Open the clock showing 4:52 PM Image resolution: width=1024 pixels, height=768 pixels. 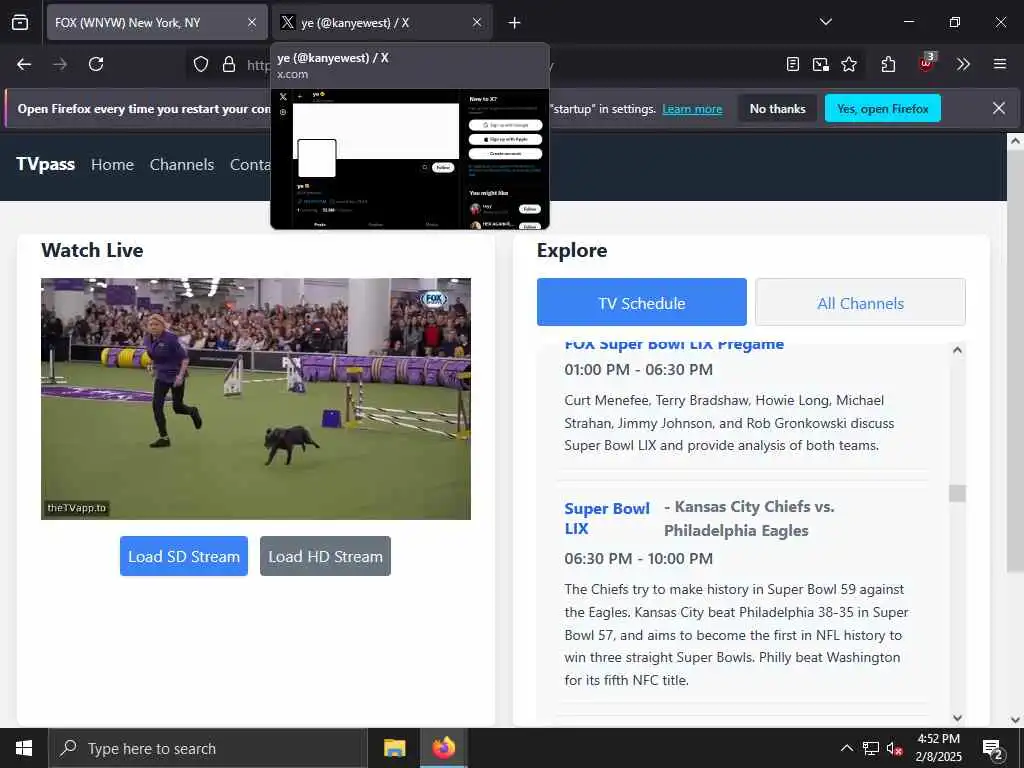938,748
